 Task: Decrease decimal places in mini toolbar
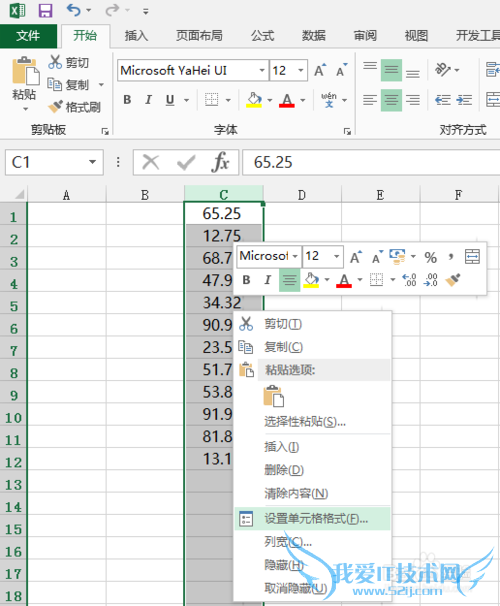(x=430, y=279)
